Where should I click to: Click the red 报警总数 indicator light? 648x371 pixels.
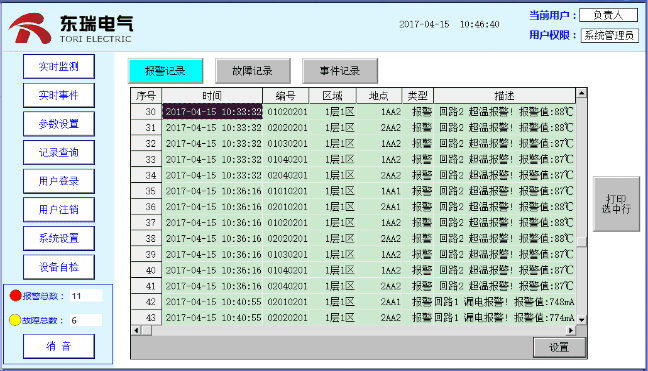click(15, 296)
